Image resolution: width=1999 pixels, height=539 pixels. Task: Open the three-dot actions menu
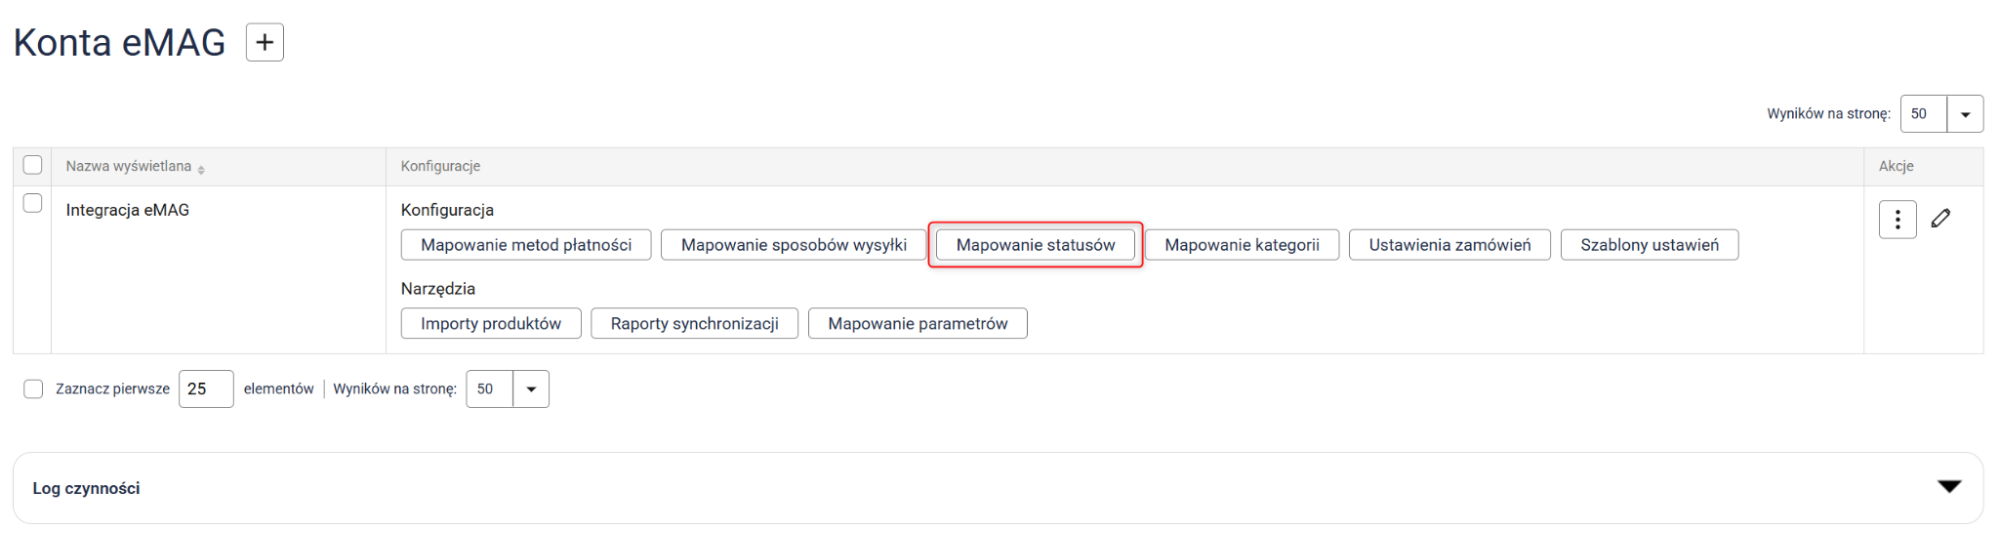click(x=1896, y=219)
